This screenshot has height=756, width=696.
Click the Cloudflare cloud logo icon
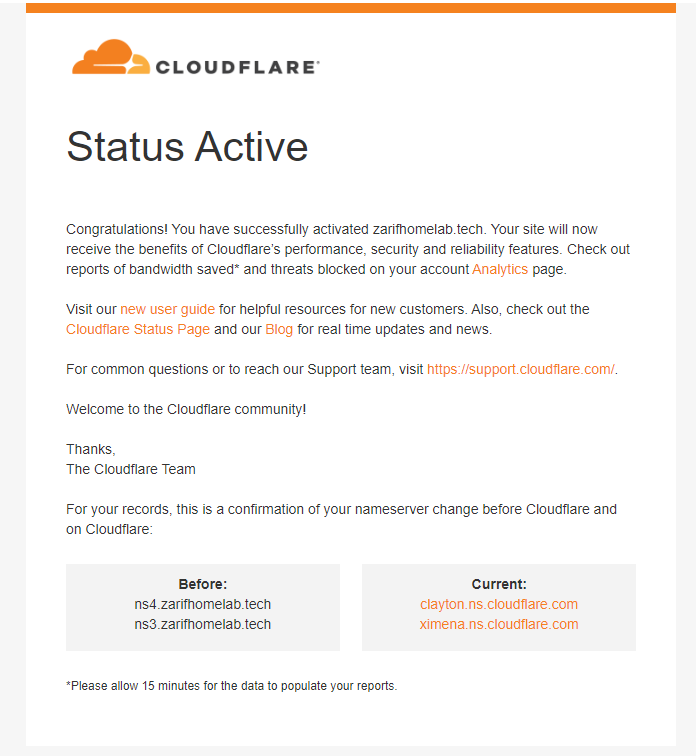[110, 58]
